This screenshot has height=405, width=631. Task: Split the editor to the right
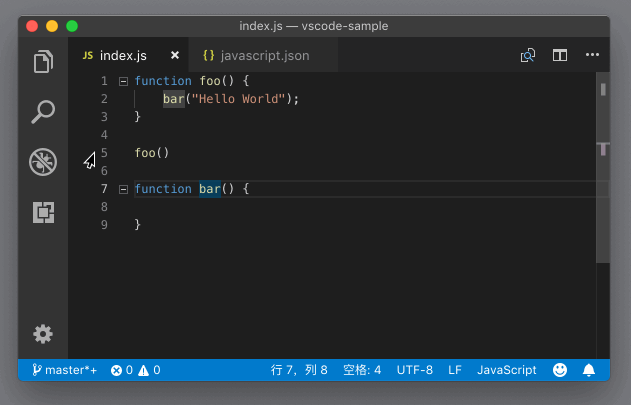560,56
